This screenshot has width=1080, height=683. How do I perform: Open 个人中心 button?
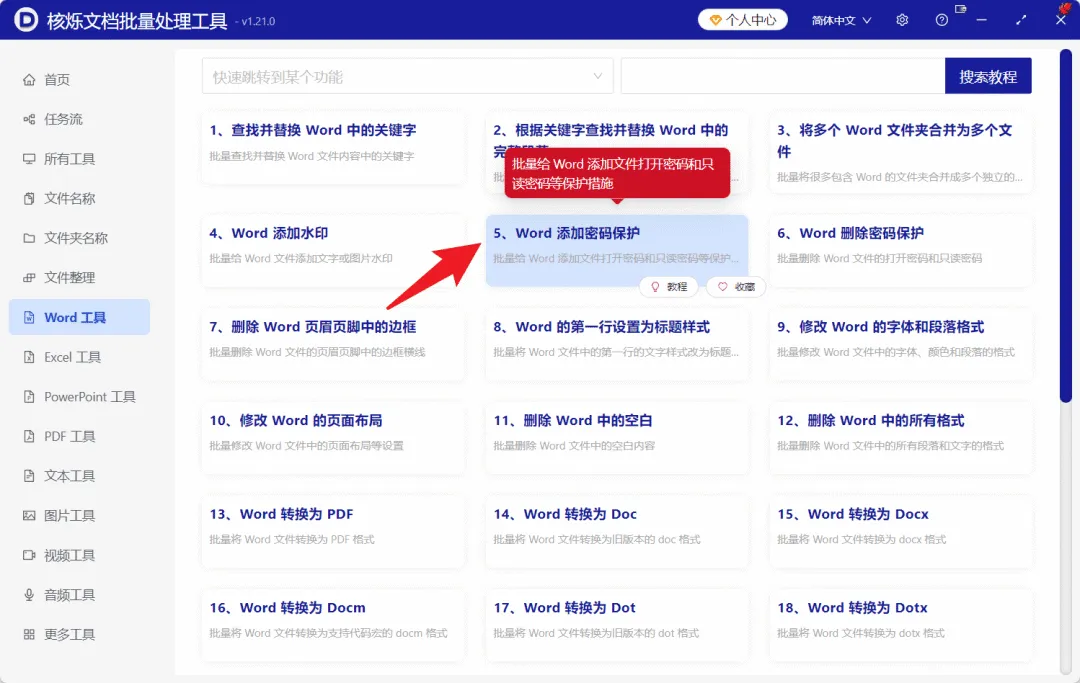point(742,20)
